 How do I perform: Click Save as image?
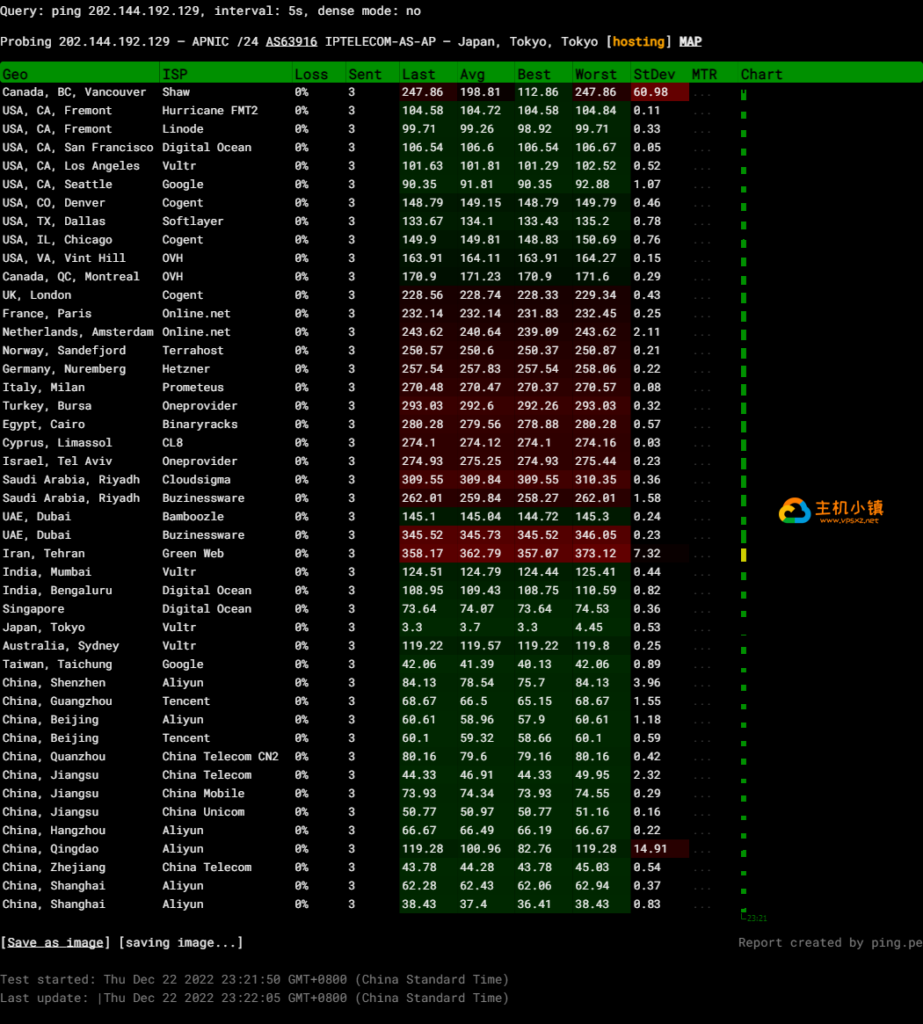tap(56, 942)
